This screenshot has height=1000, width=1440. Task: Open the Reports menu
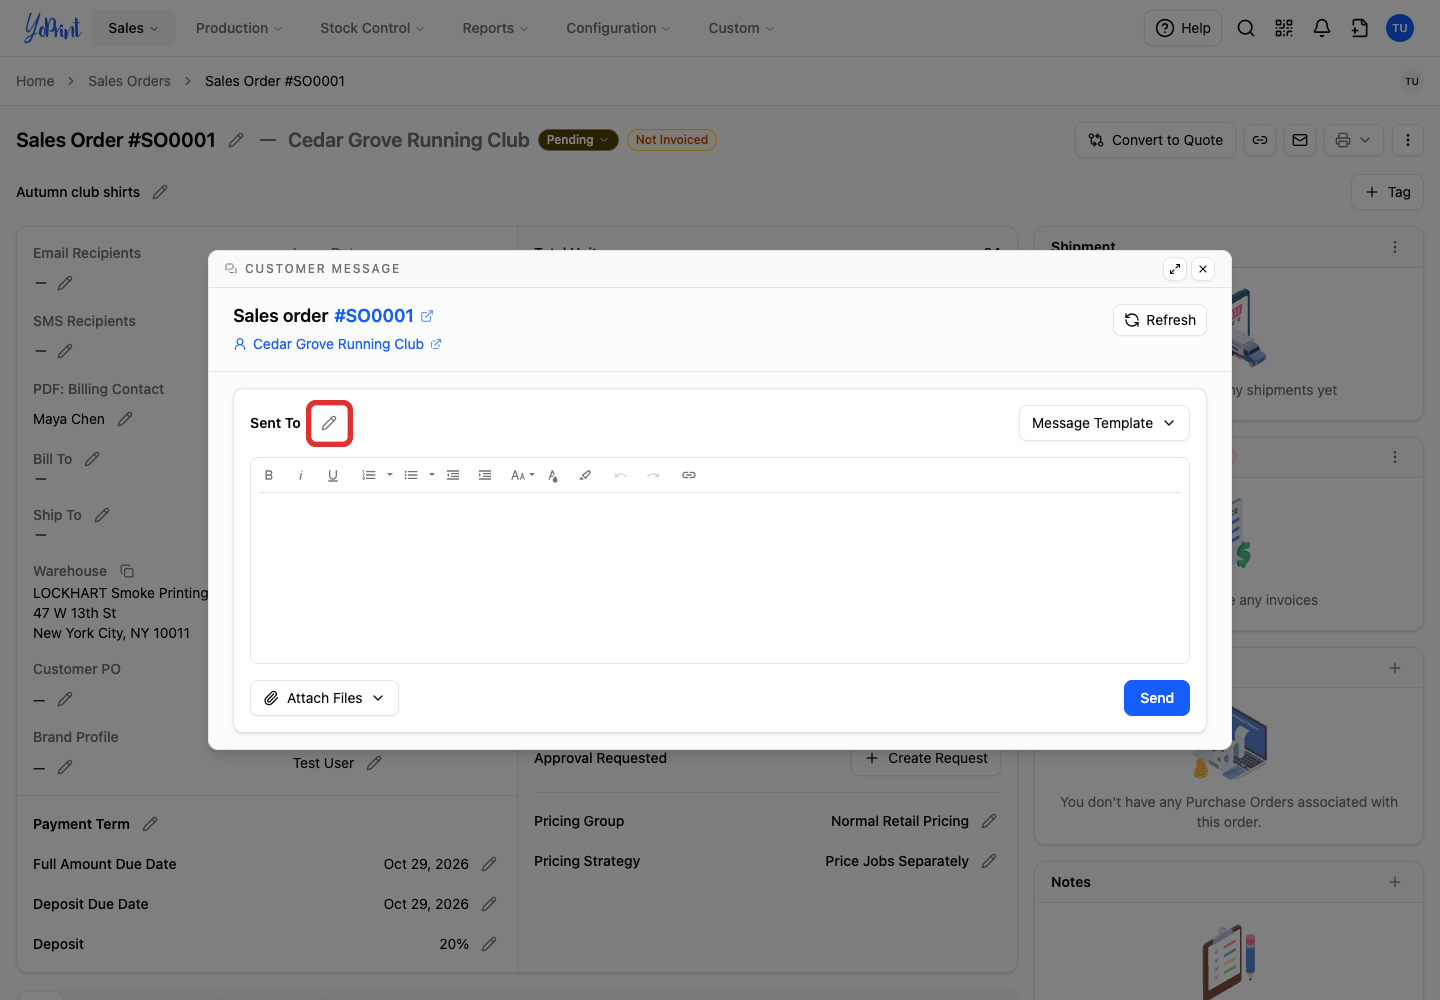tap(495, 28)
